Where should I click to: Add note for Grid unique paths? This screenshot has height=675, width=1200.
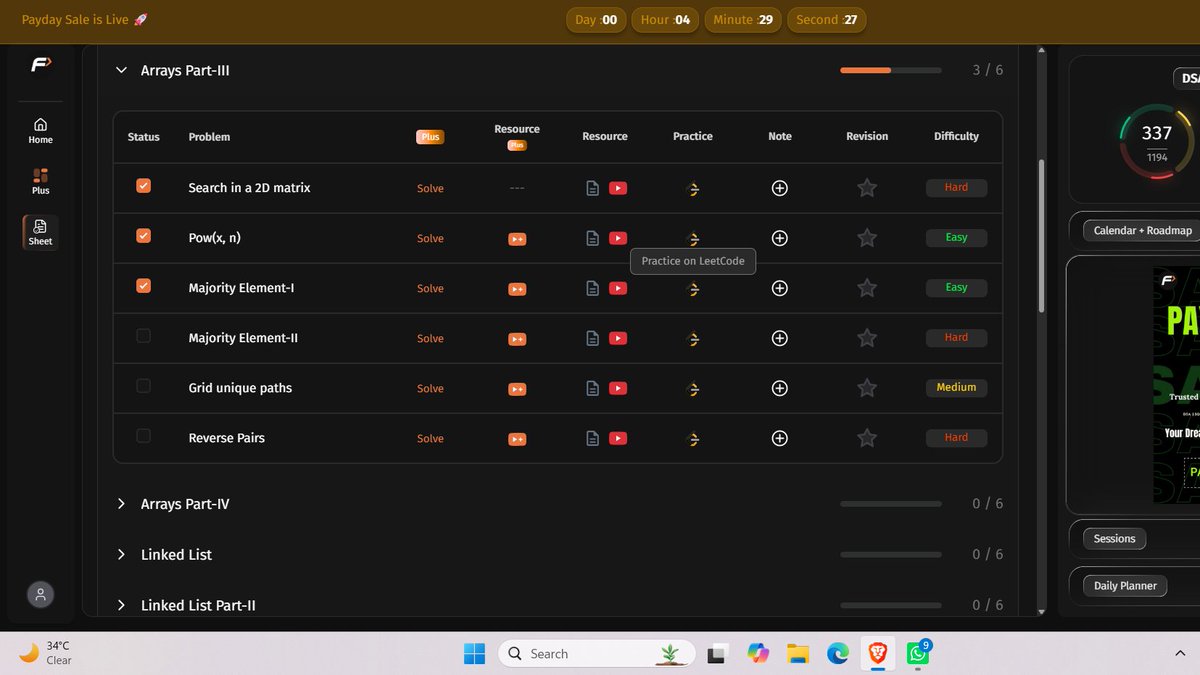[780, 388]
